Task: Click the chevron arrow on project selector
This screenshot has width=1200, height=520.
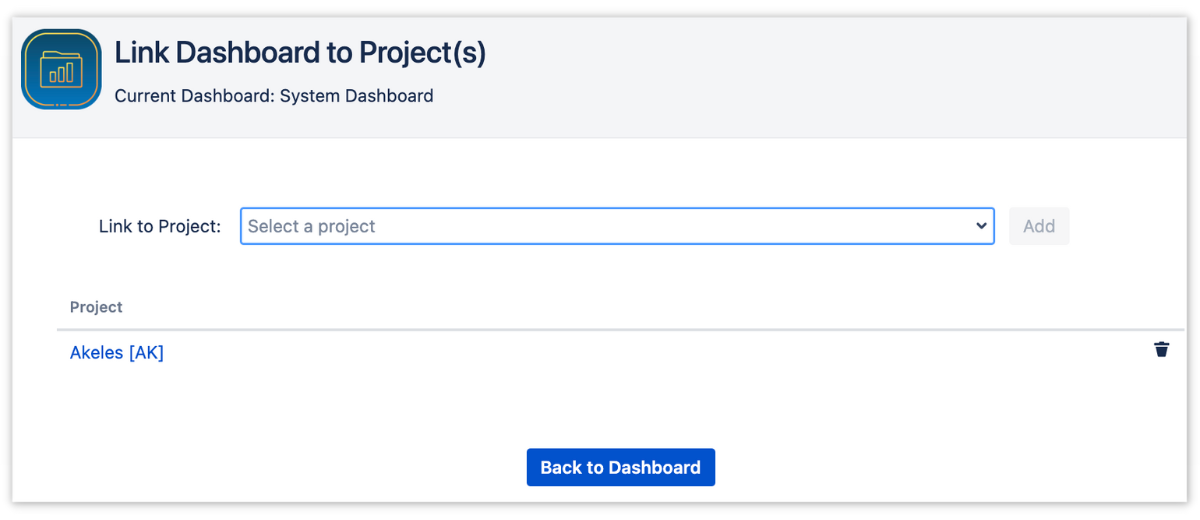Action: pos(981,226)
